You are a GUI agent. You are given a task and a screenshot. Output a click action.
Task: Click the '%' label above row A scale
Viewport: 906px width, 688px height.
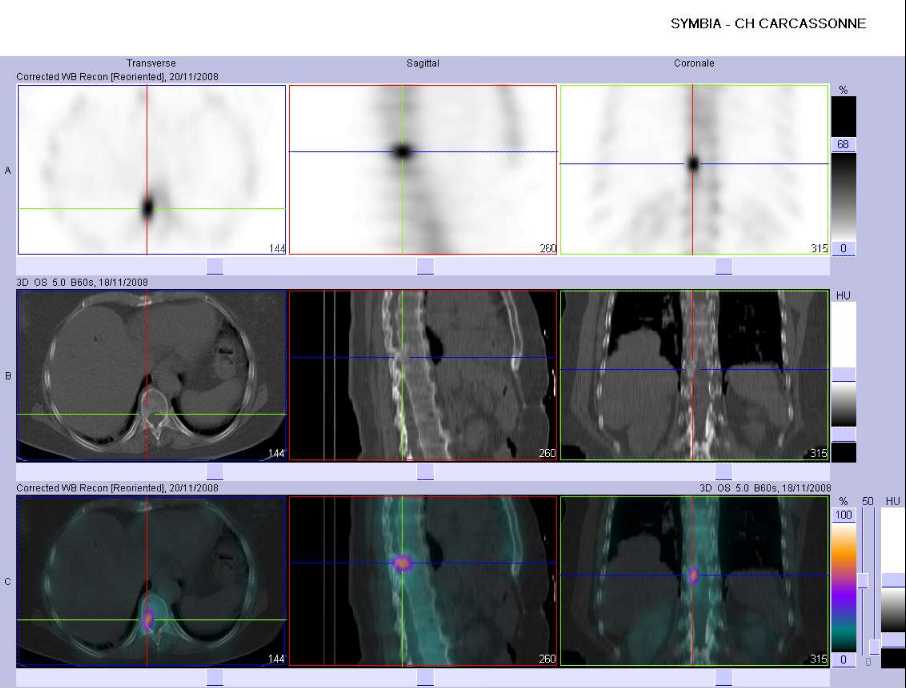tap(843, 90)
